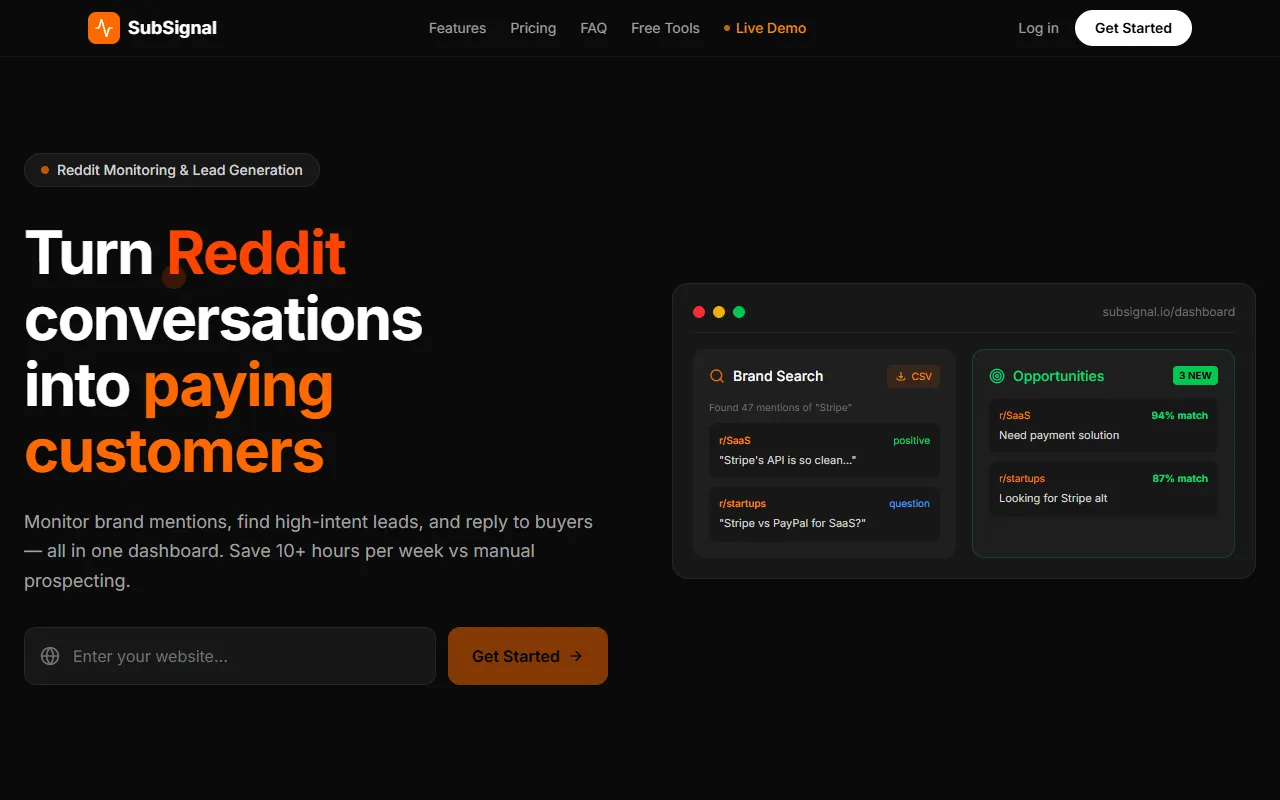1280x800 pixels.
Task: Open the "Stripe's API is so clean..." mention
Action: pyautogui.click(x=824, y=450)
